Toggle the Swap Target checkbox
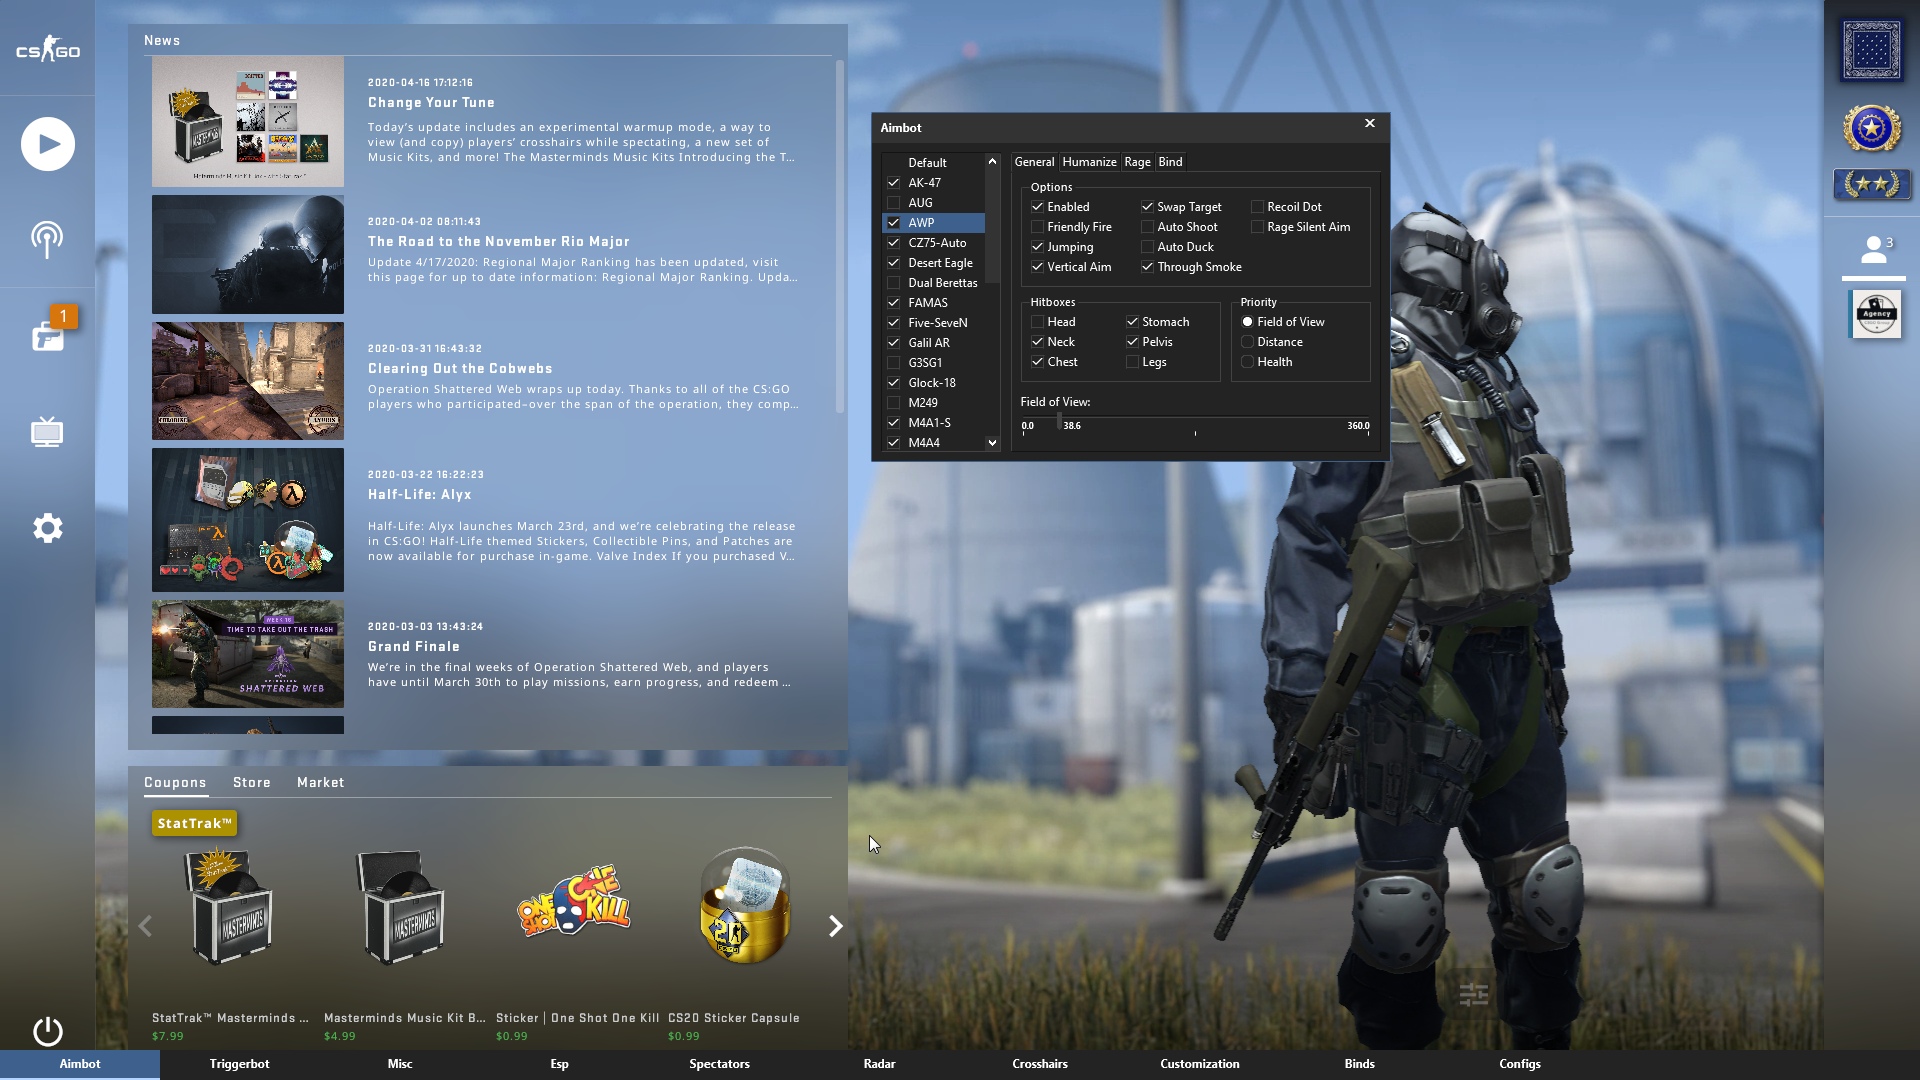Screen dimensions: 1920x1080 pyautogui.click(x=1147, y=207)
